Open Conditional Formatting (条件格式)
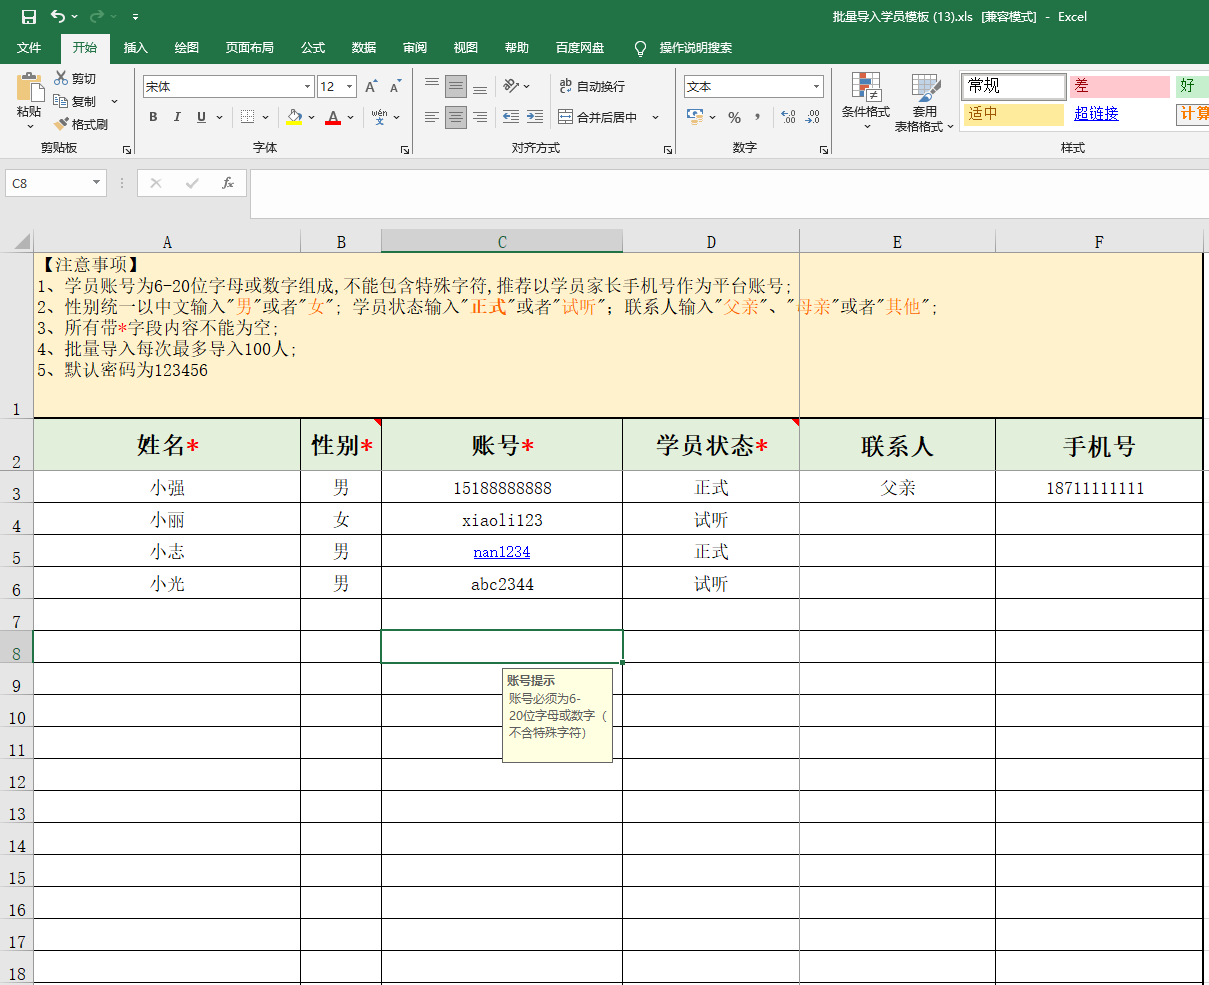This screenshot has height=985, width=1209. tap(865, 102)
